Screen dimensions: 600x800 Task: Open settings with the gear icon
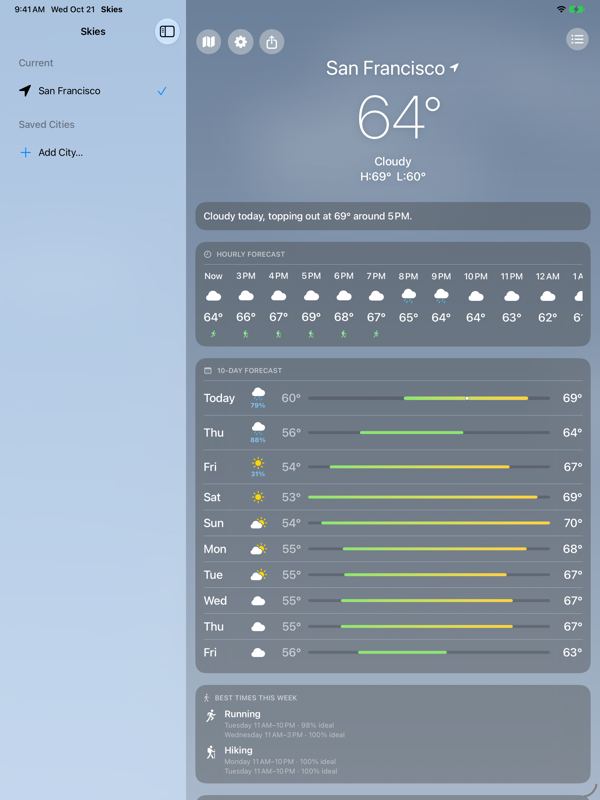tap(240, 42)
